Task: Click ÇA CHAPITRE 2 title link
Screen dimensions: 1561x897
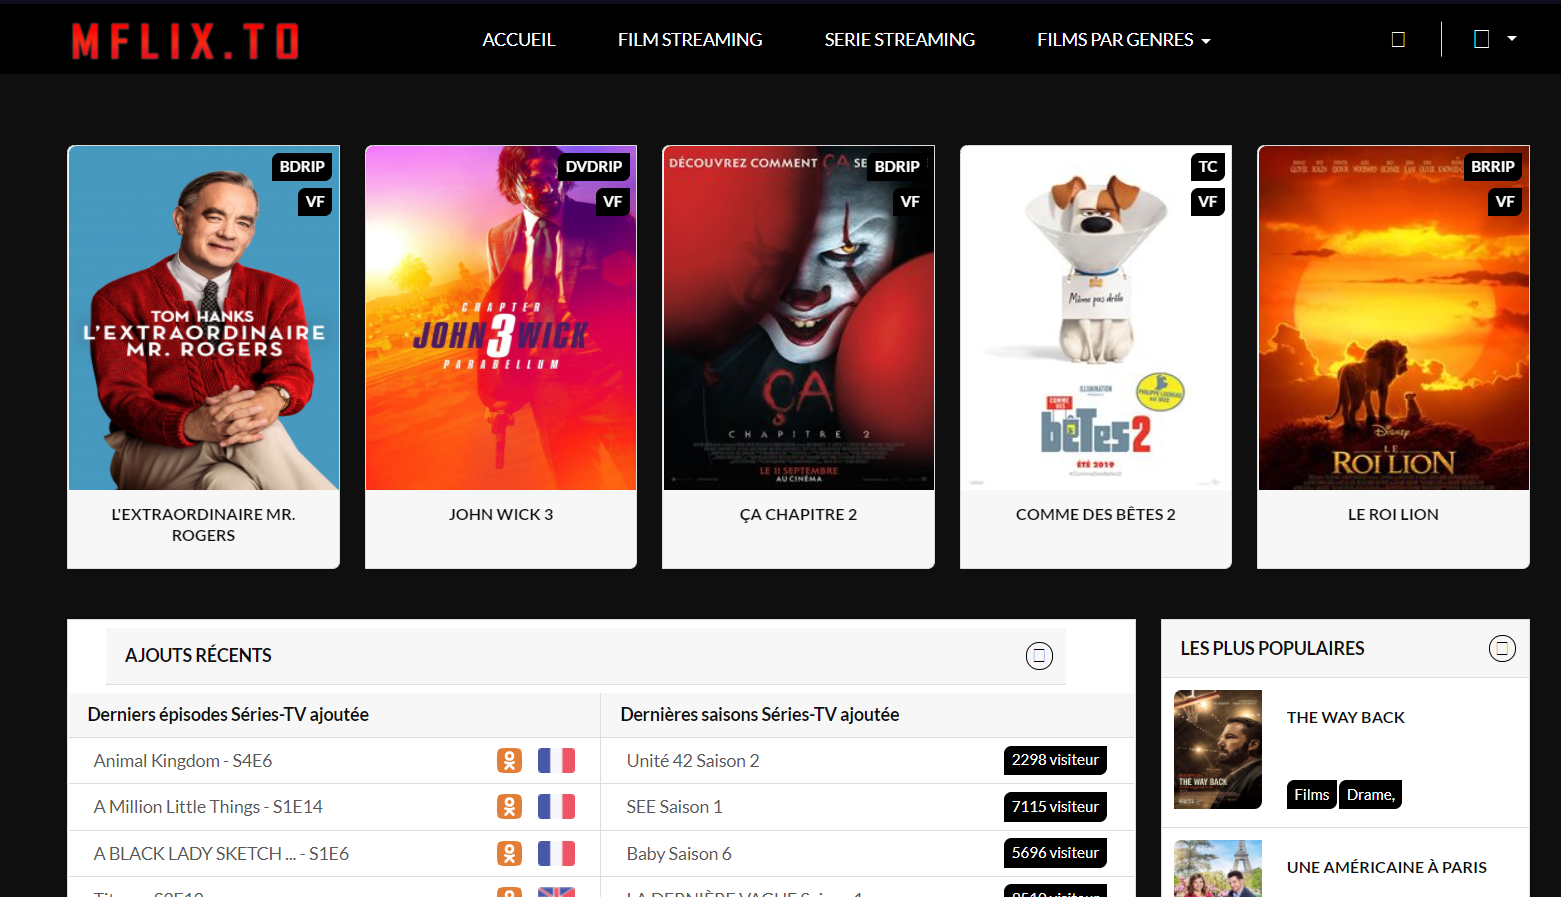Action: point(798,514)
